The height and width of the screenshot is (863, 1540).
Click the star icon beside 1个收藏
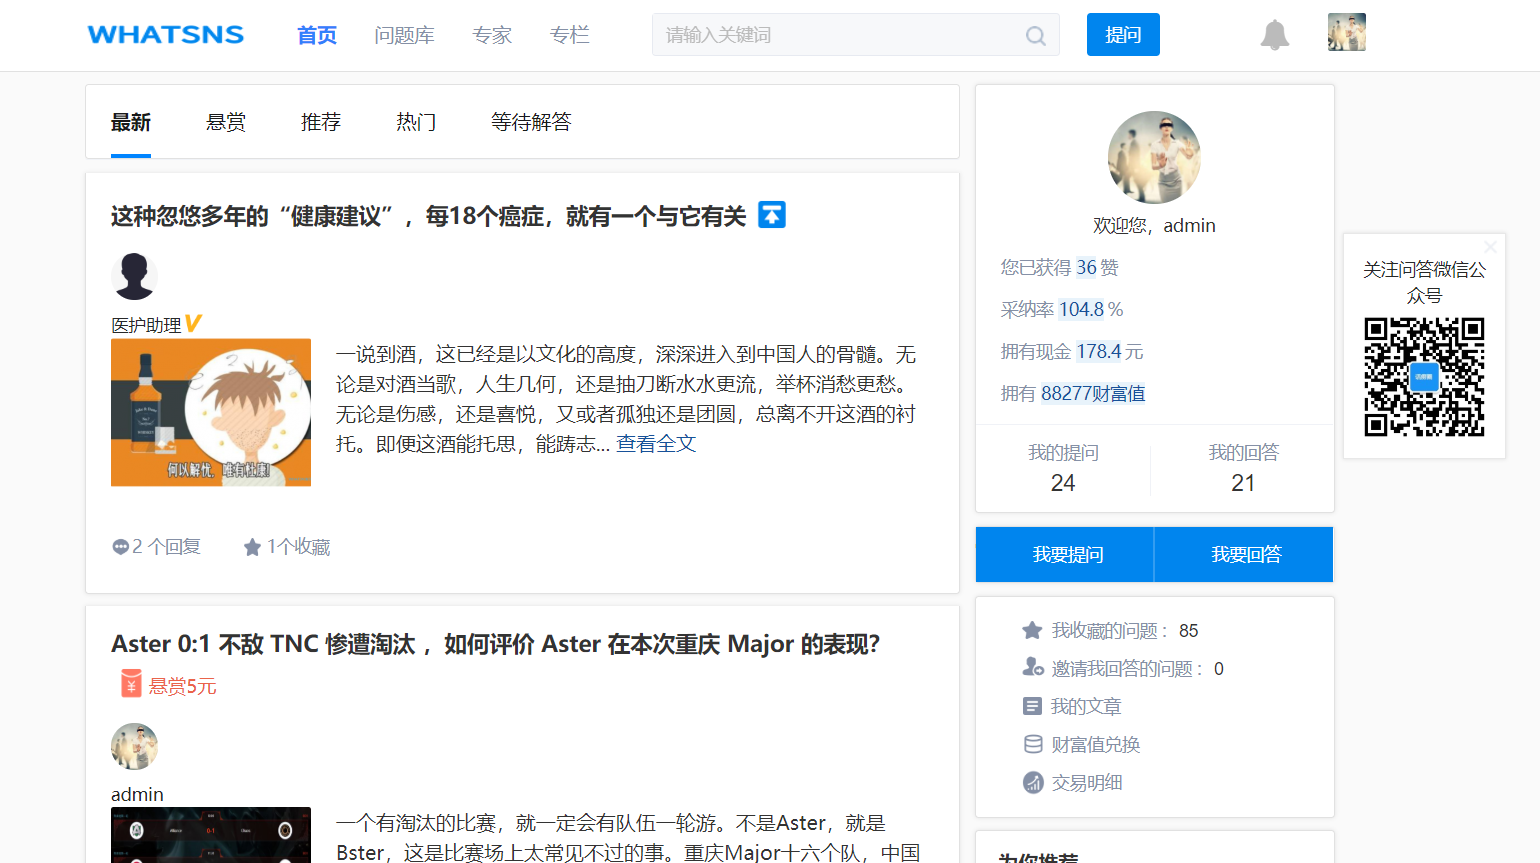252,547
